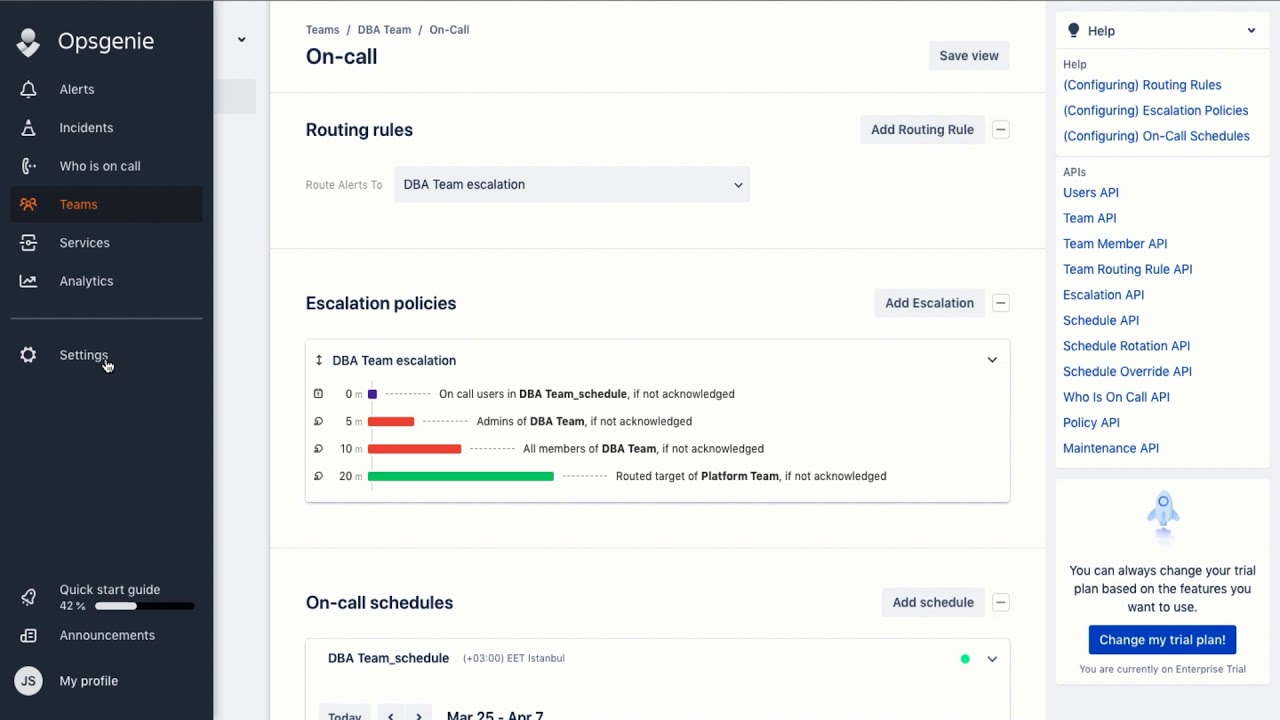Open Incidents in the sidebar menu
Viewport: 1280px width, 720px height.
[86, 128]
